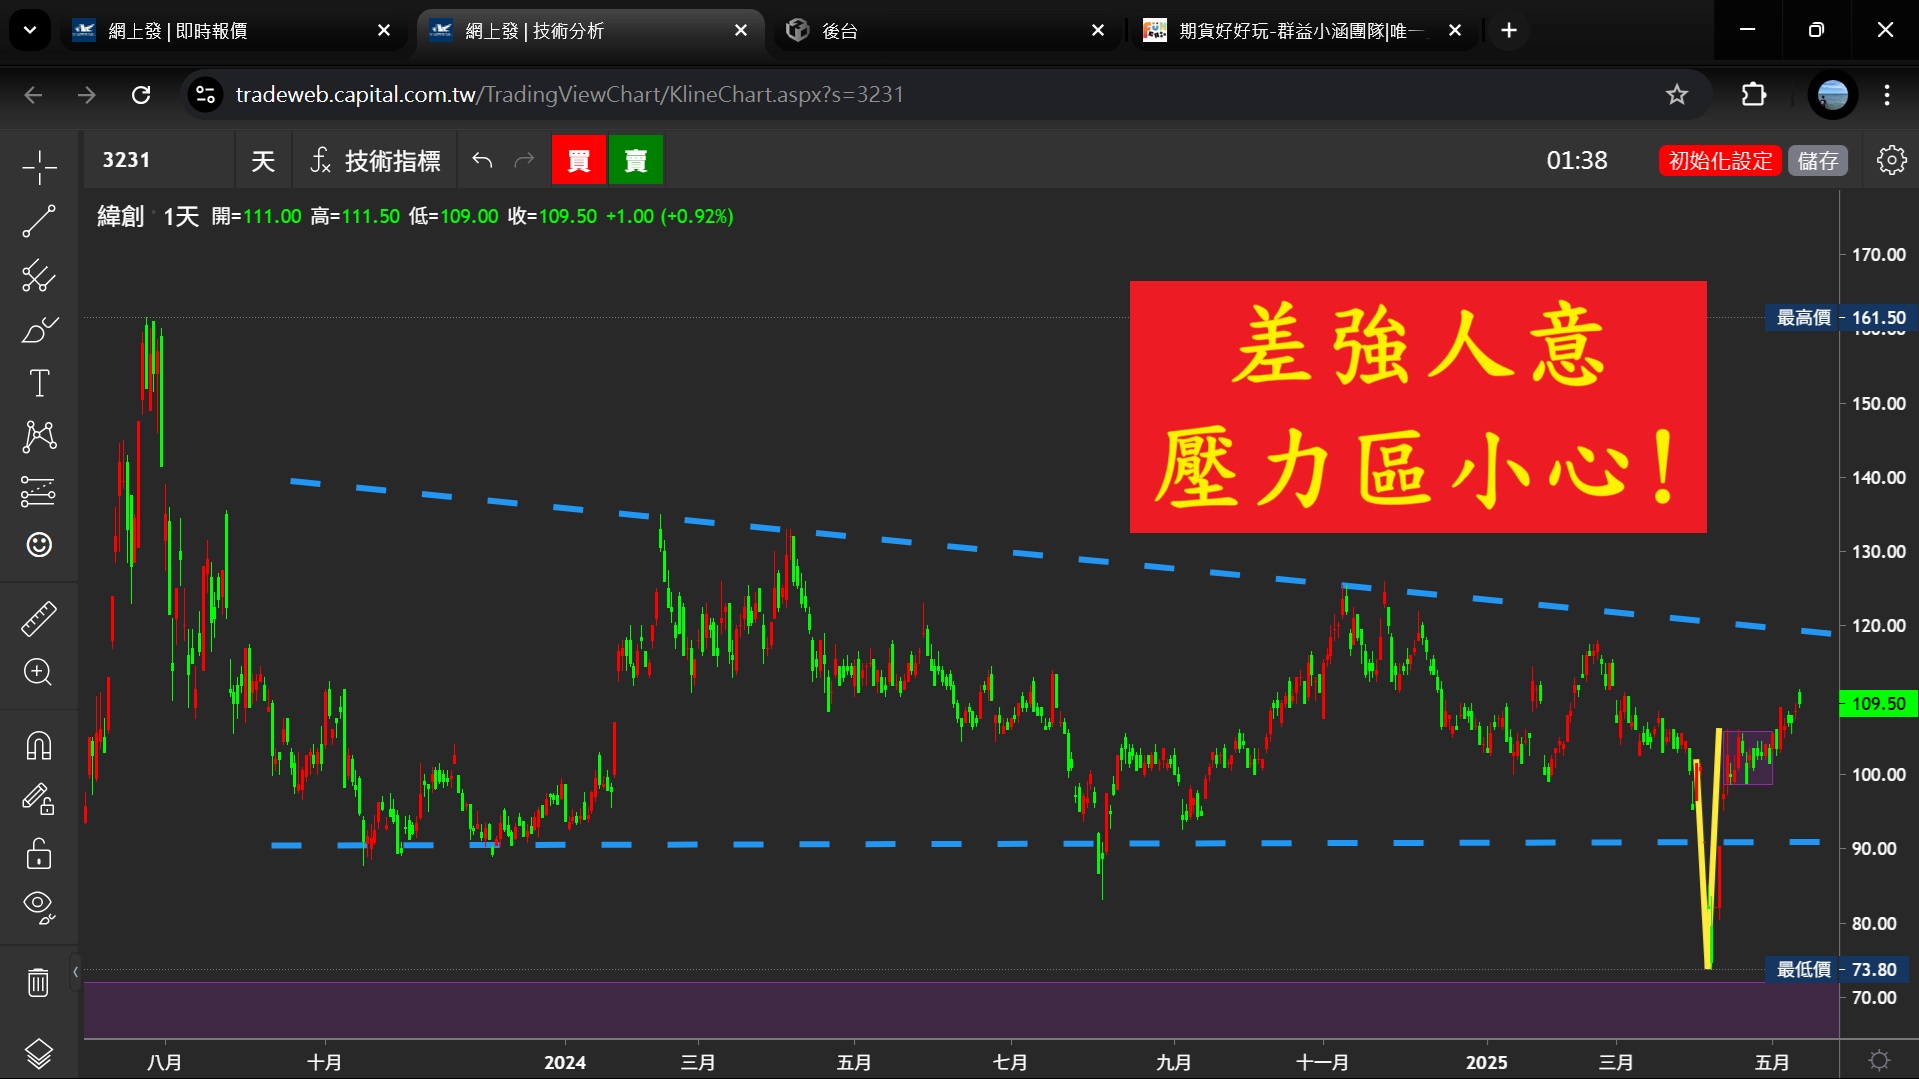
Task: Click the red 買 buy button
Action: 579,160
